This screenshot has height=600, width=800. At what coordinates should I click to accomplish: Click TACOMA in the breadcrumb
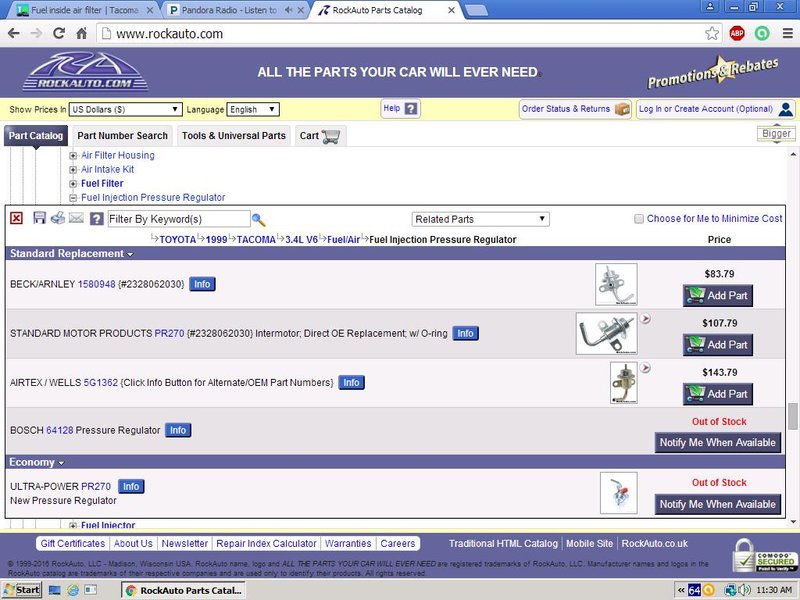coord(256,239)
